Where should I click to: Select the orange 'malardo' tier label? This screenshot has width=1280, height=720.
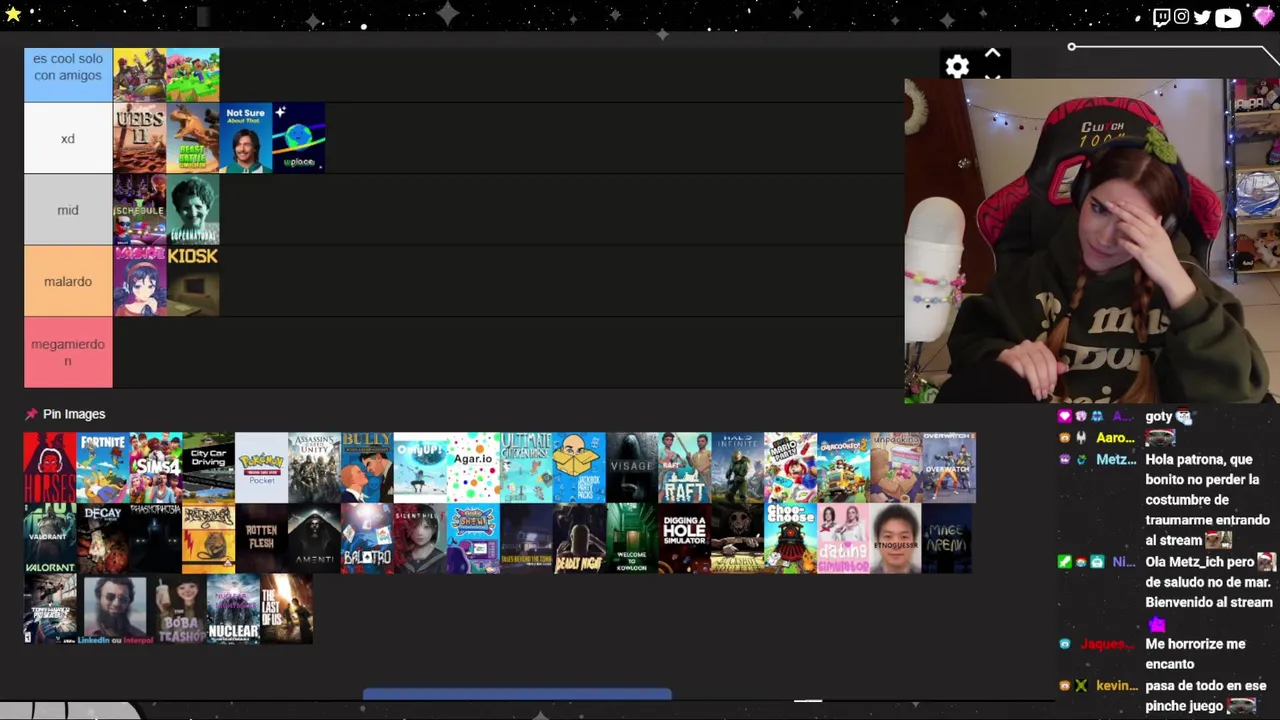pos(68,281)
